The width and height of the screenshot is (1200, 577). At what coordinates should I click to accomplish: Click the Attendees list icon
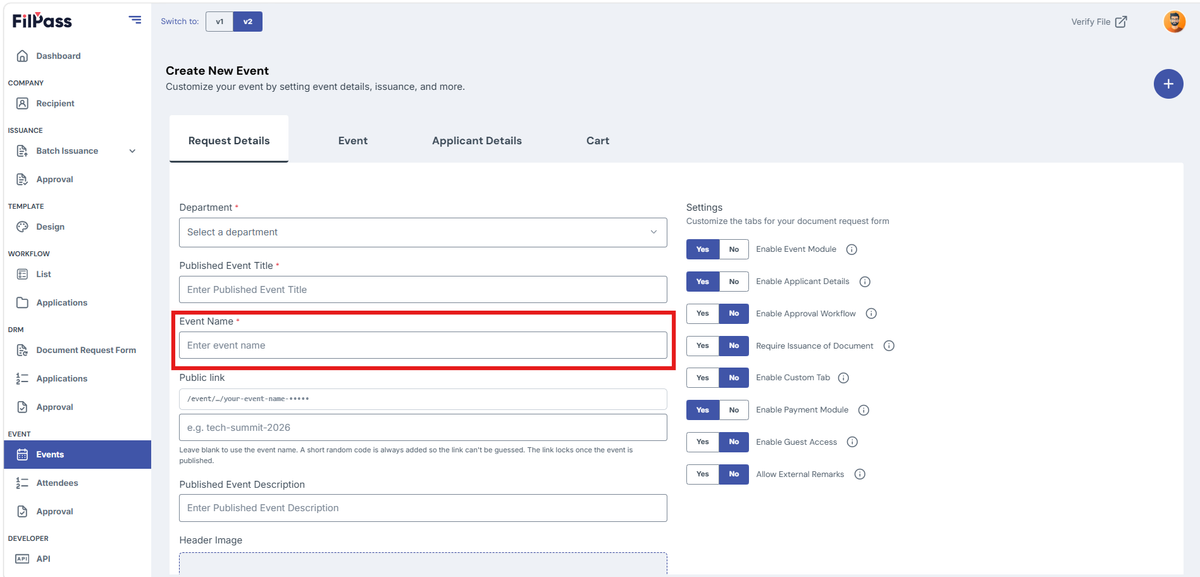[x=22, y=483]
